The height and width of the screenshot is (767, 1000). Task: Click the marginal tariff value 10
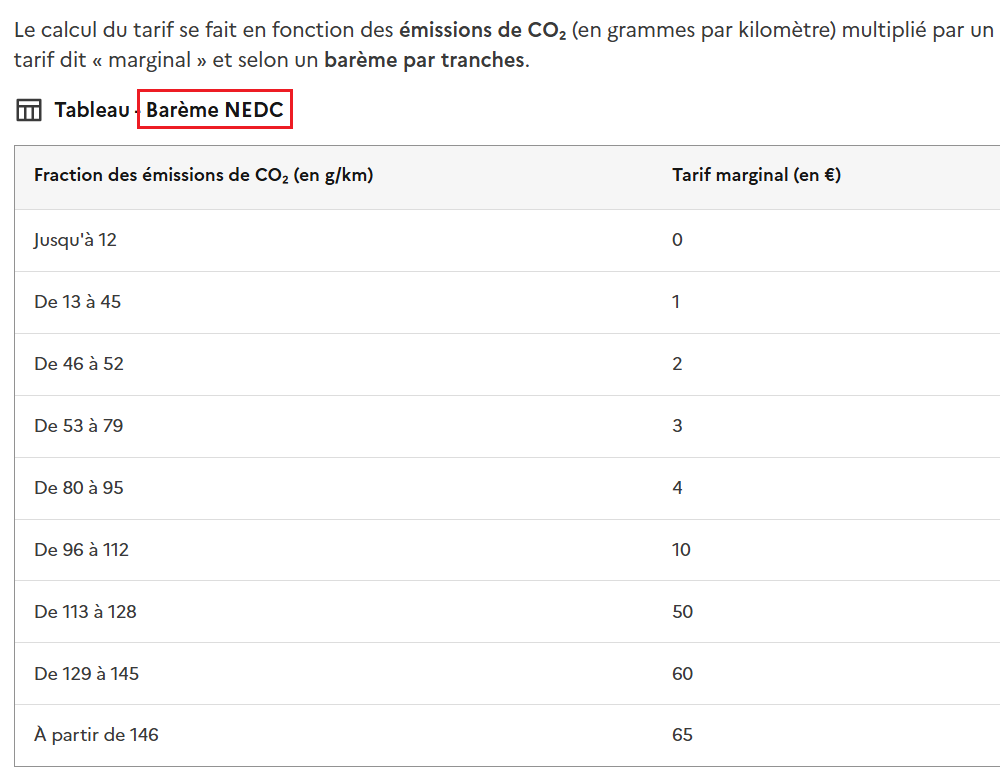point(680,549)
